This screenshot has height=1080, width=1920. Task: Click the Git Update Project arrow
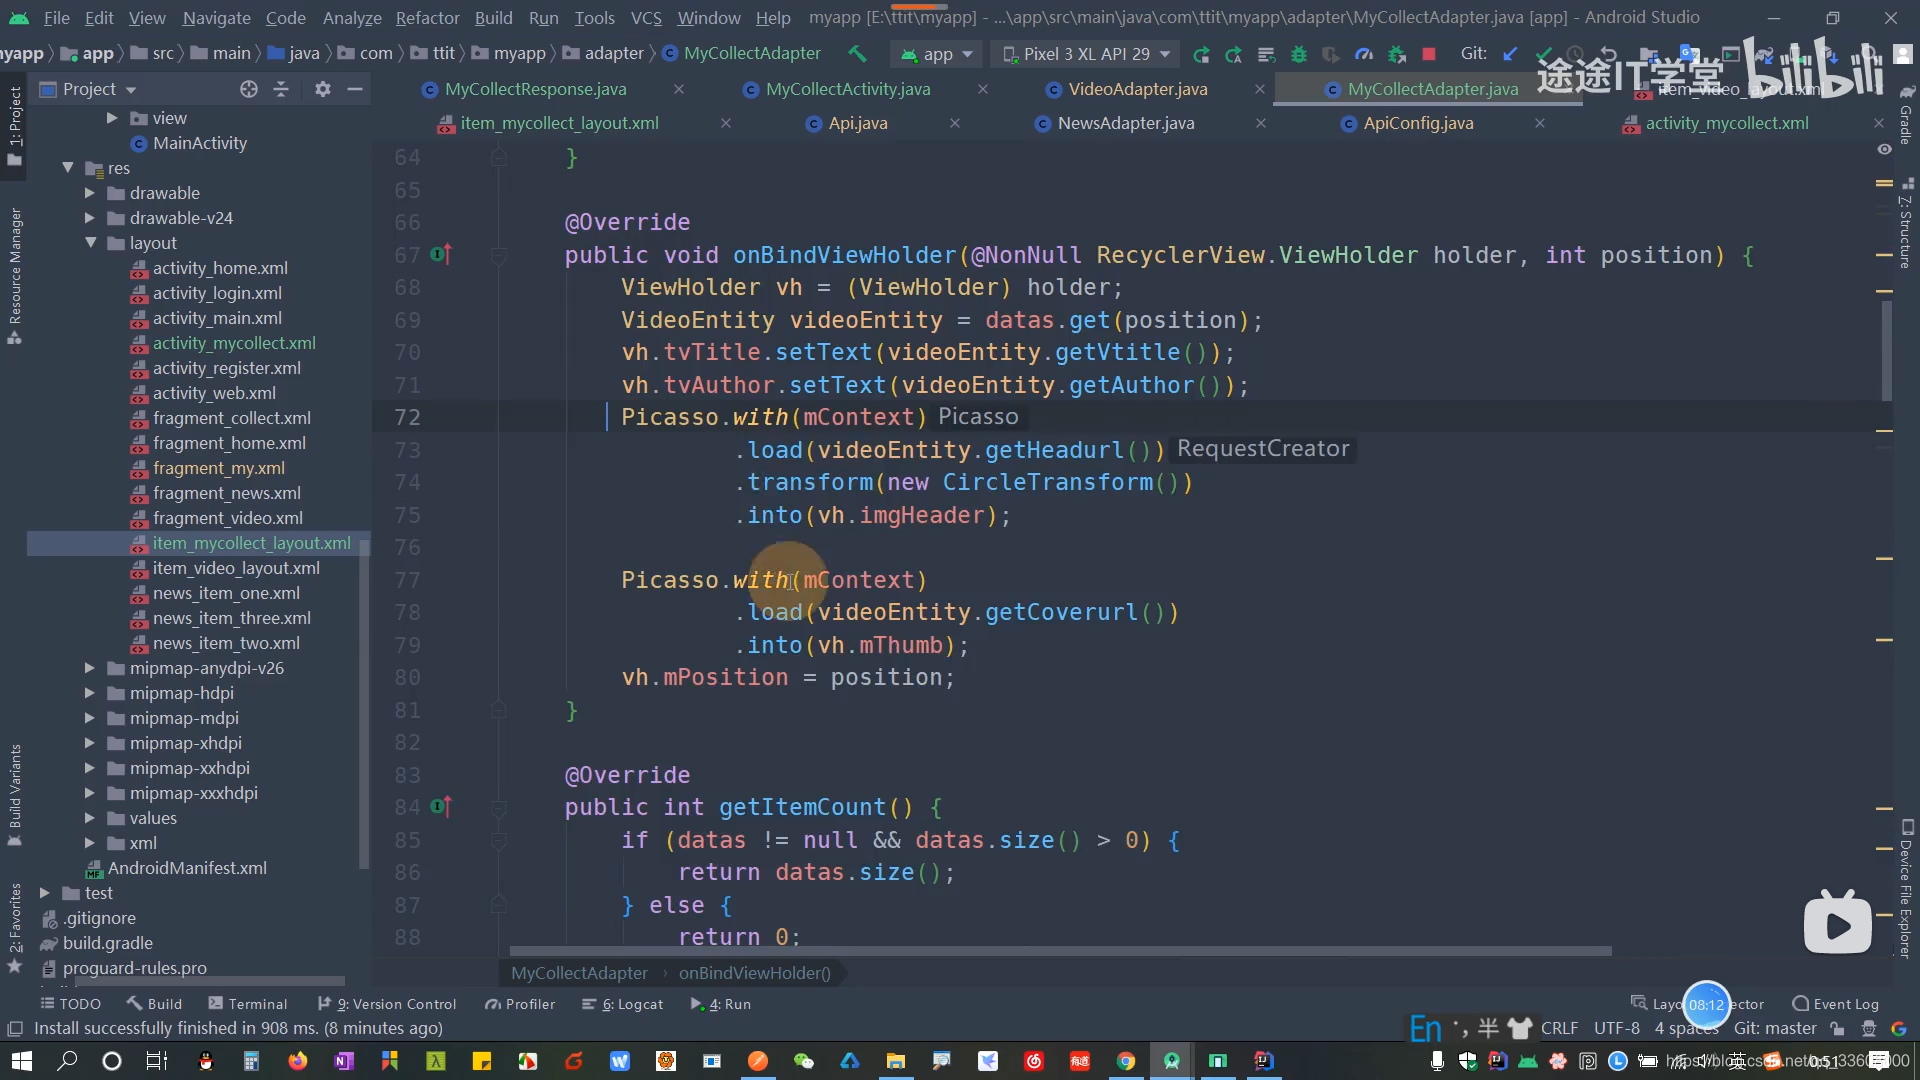(1511, 54)
